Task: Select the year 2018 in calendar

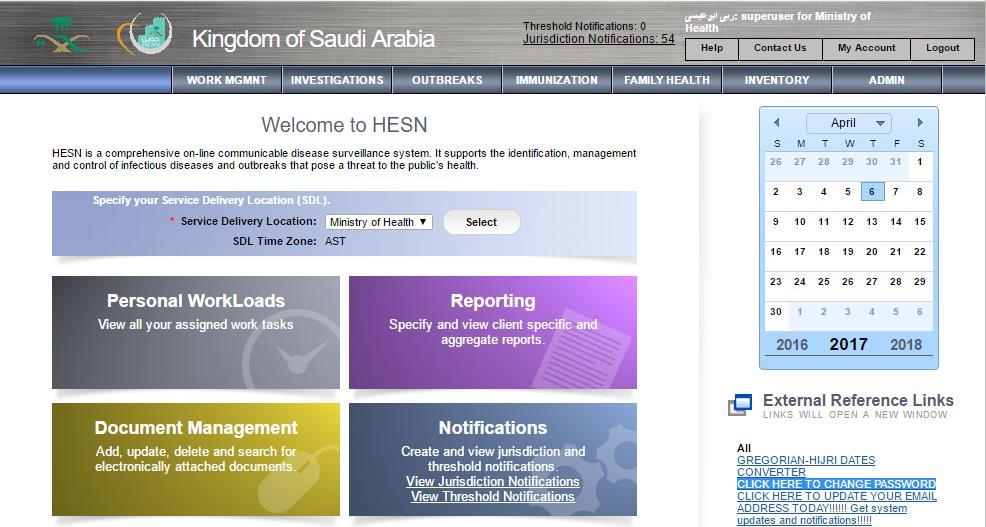Action: (x=906, y=345)
